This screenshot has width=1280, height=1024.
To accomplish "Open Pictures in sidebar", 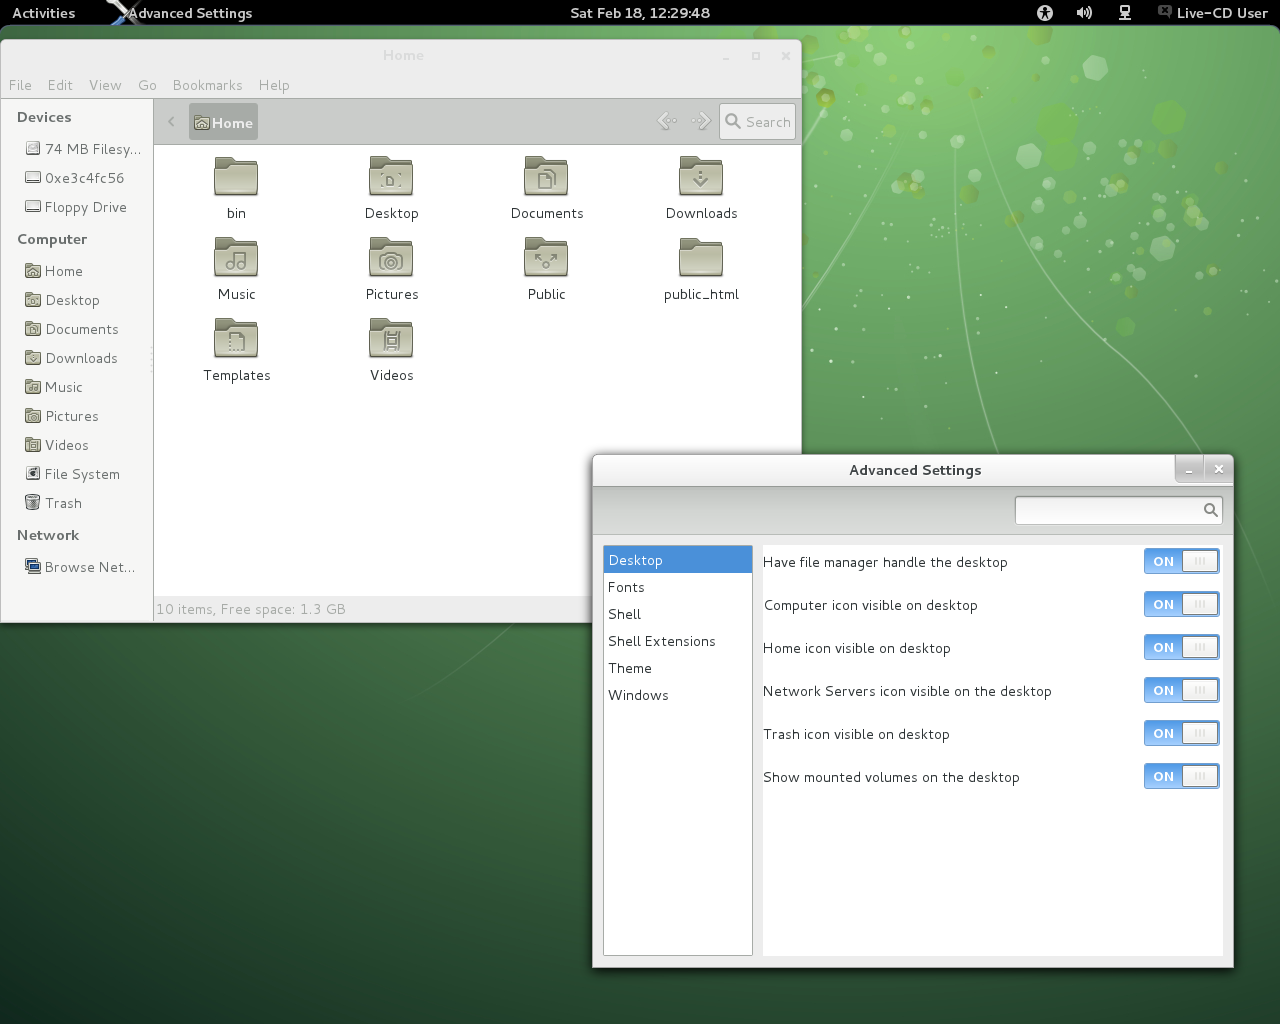I will (62, 416).
